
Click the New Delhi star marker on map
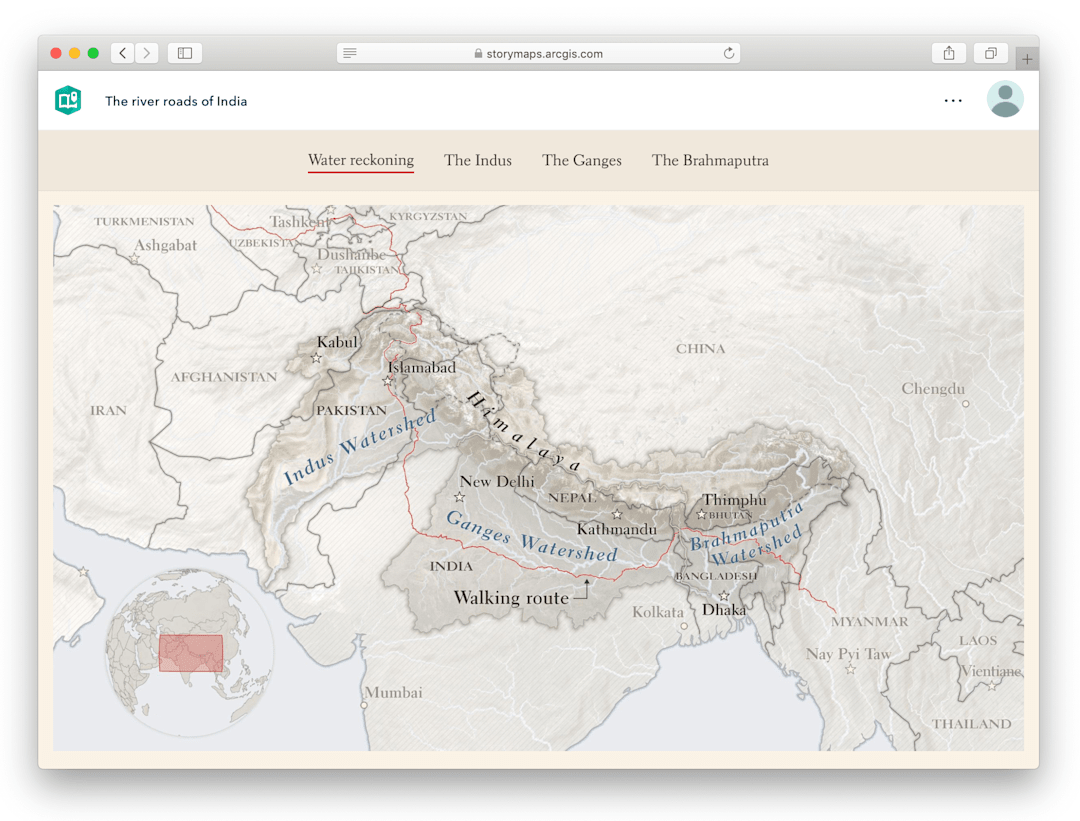point(460,497)
